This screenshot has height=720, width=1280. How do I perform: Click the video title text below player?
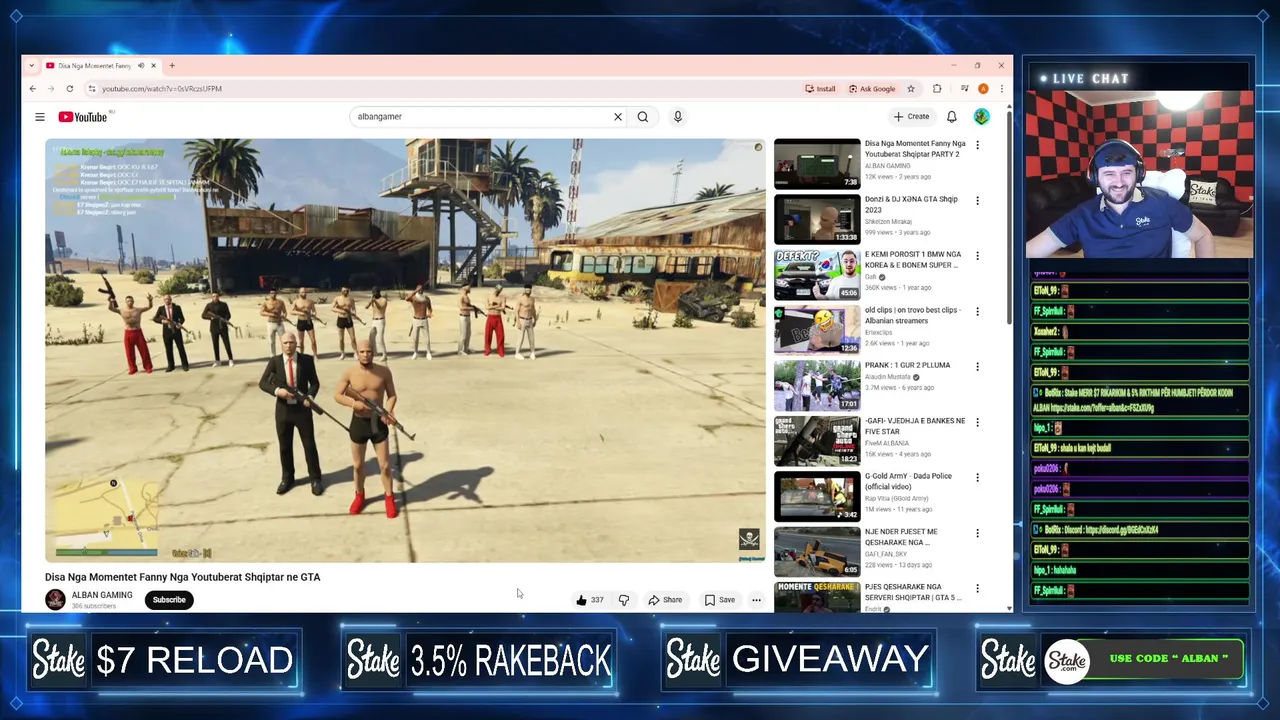click(183, 577)
